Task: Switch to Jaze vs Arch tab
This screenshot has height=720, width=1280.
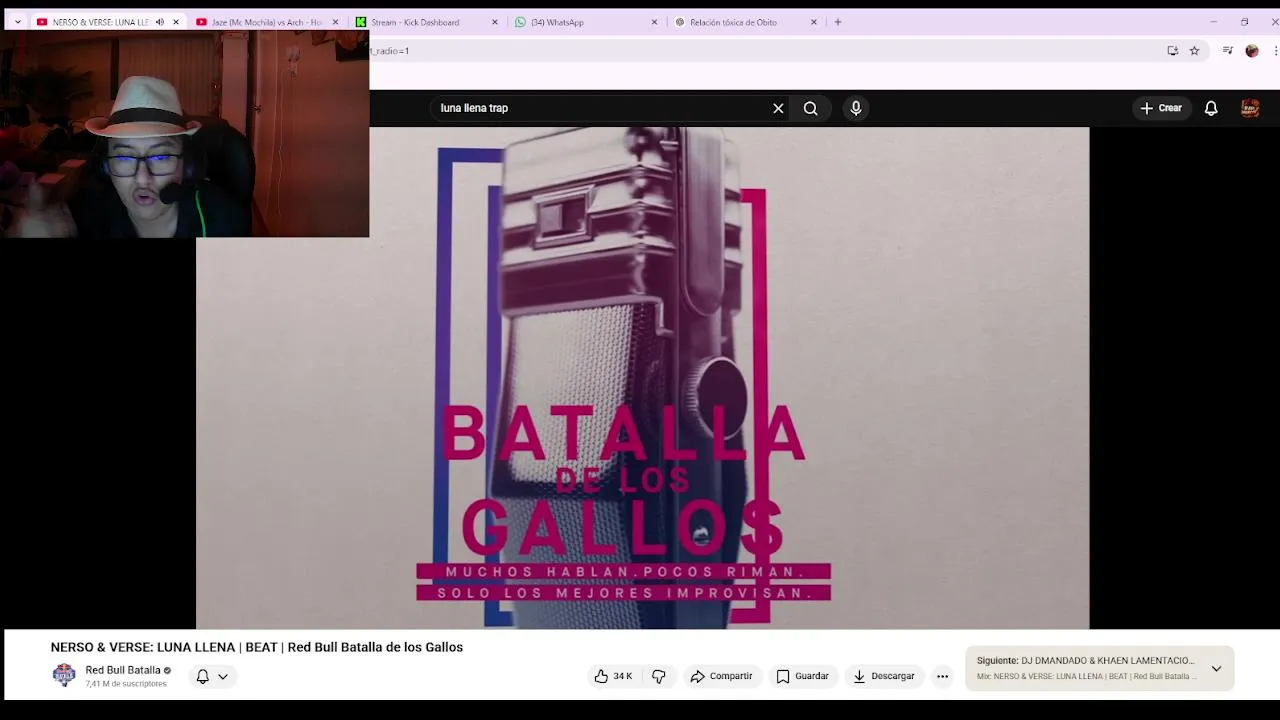Action: coord(266,22)
